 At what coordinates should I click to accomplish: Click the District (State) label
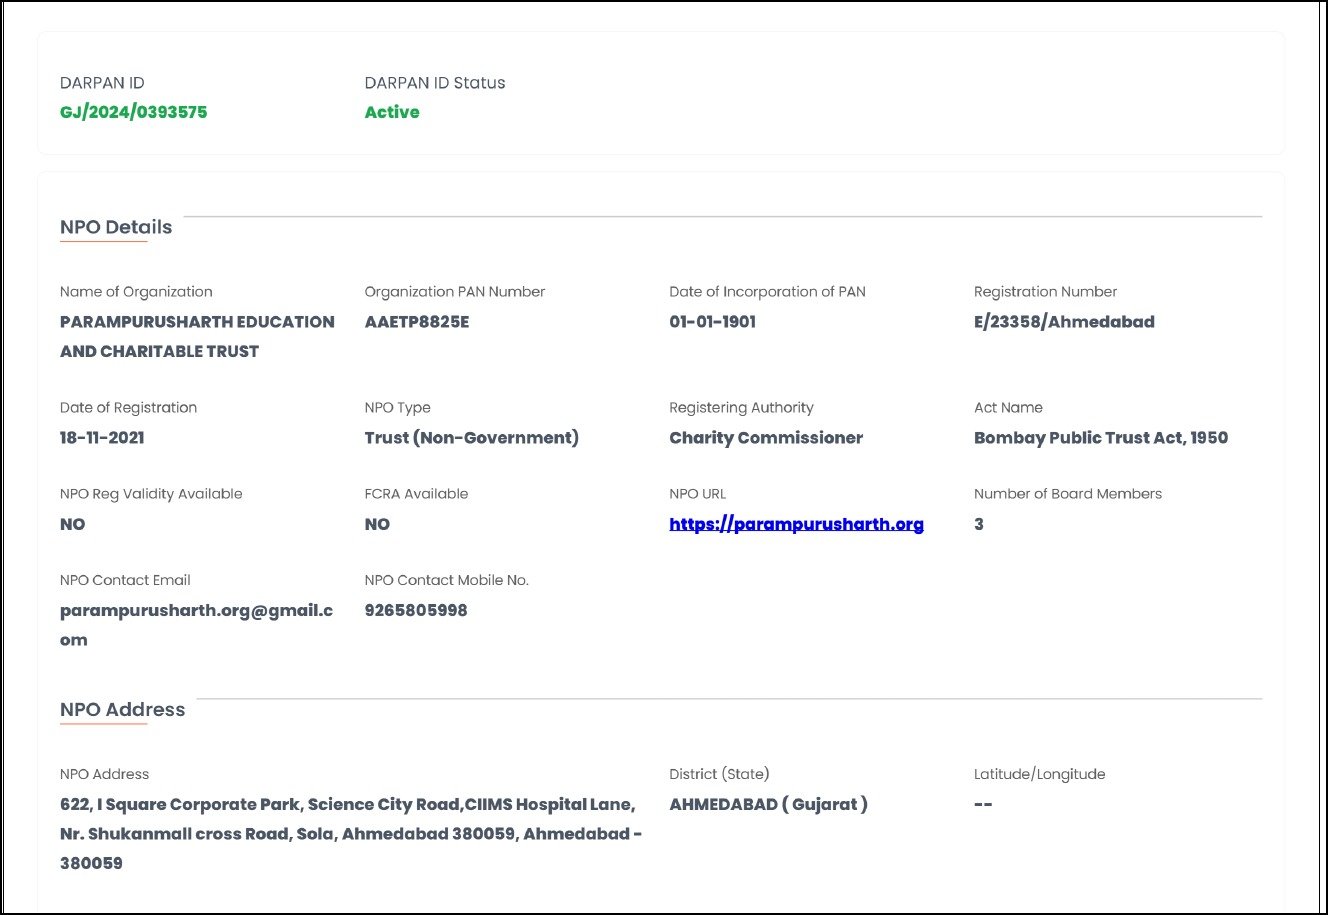point(719,774)
